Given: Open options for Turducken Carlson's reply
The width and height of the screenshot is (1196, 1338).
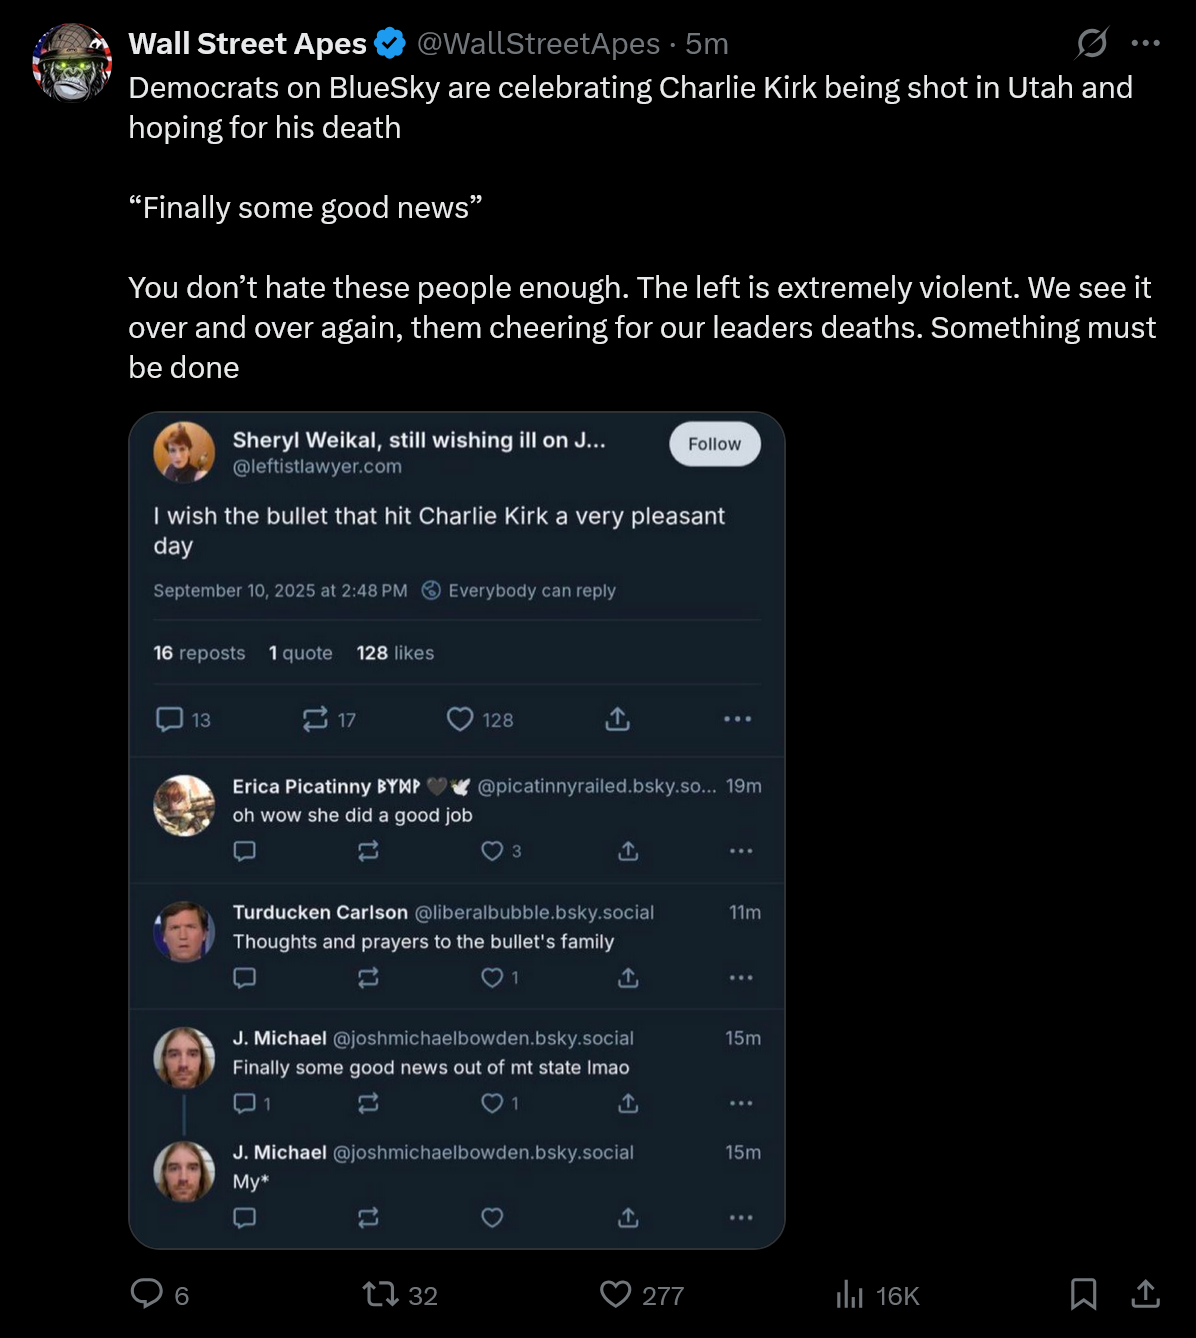Looking at the screenshot, I should pos(740,977).
